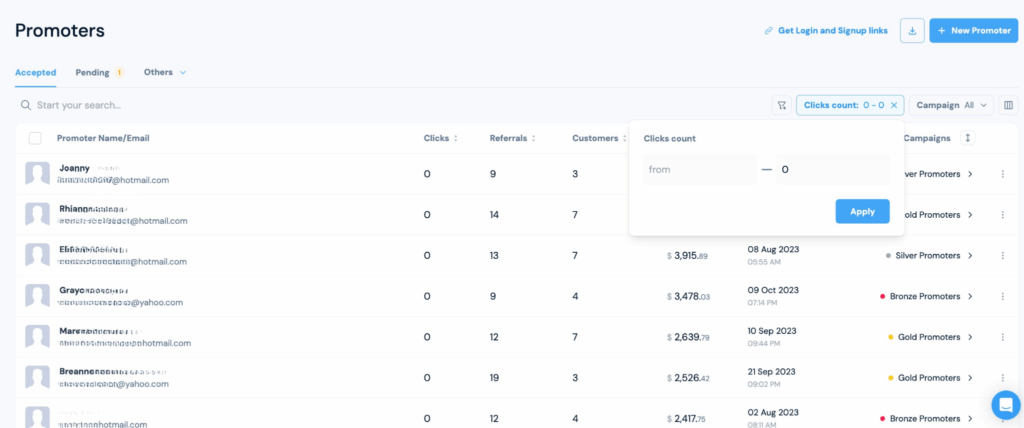The width and height of the screenshot is (1024, 428).
Task: Expand Gold Promoters chevron in Rhiann row
Action: 970,214
